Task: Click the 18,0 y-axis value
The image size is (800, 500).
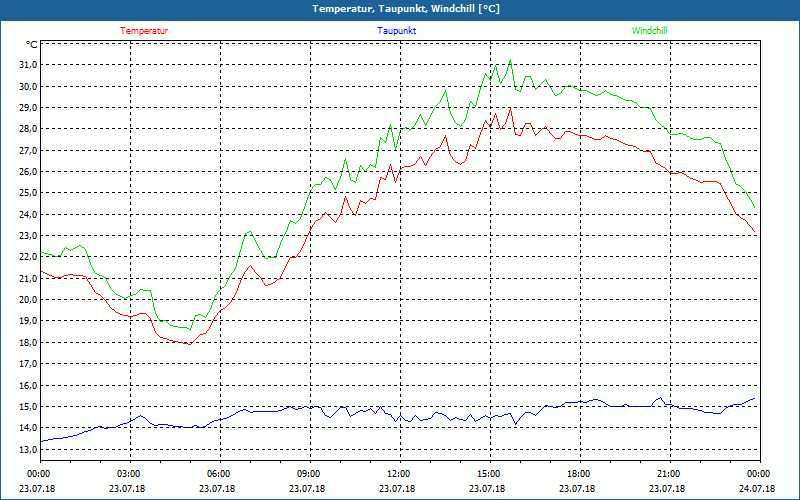Action: [28, 343]
